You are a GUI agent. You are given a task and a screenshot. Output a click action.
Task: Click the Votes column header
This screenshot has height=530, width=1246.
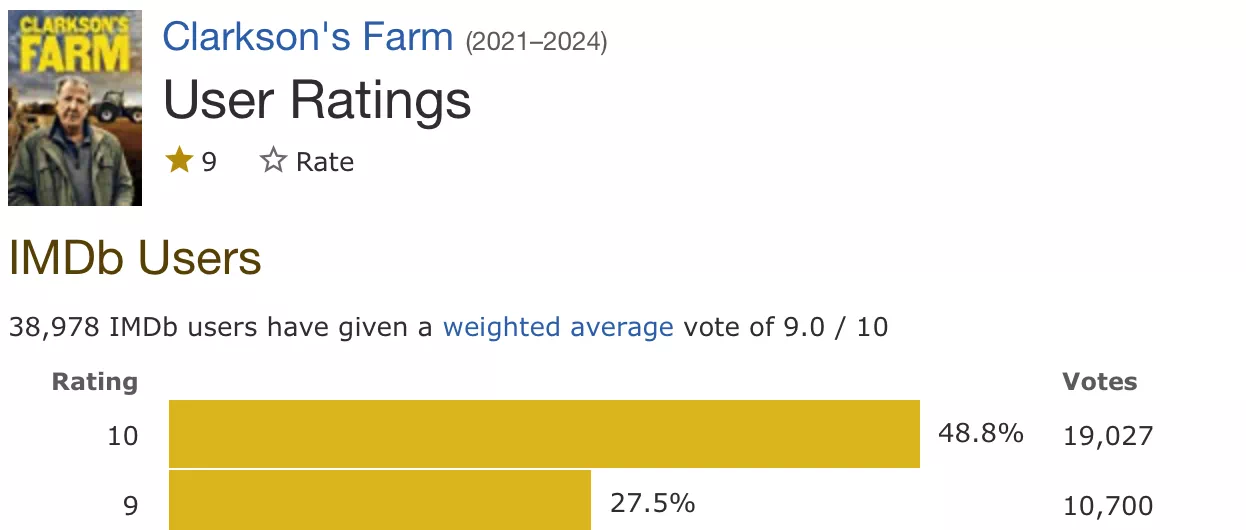[1100, 382]
